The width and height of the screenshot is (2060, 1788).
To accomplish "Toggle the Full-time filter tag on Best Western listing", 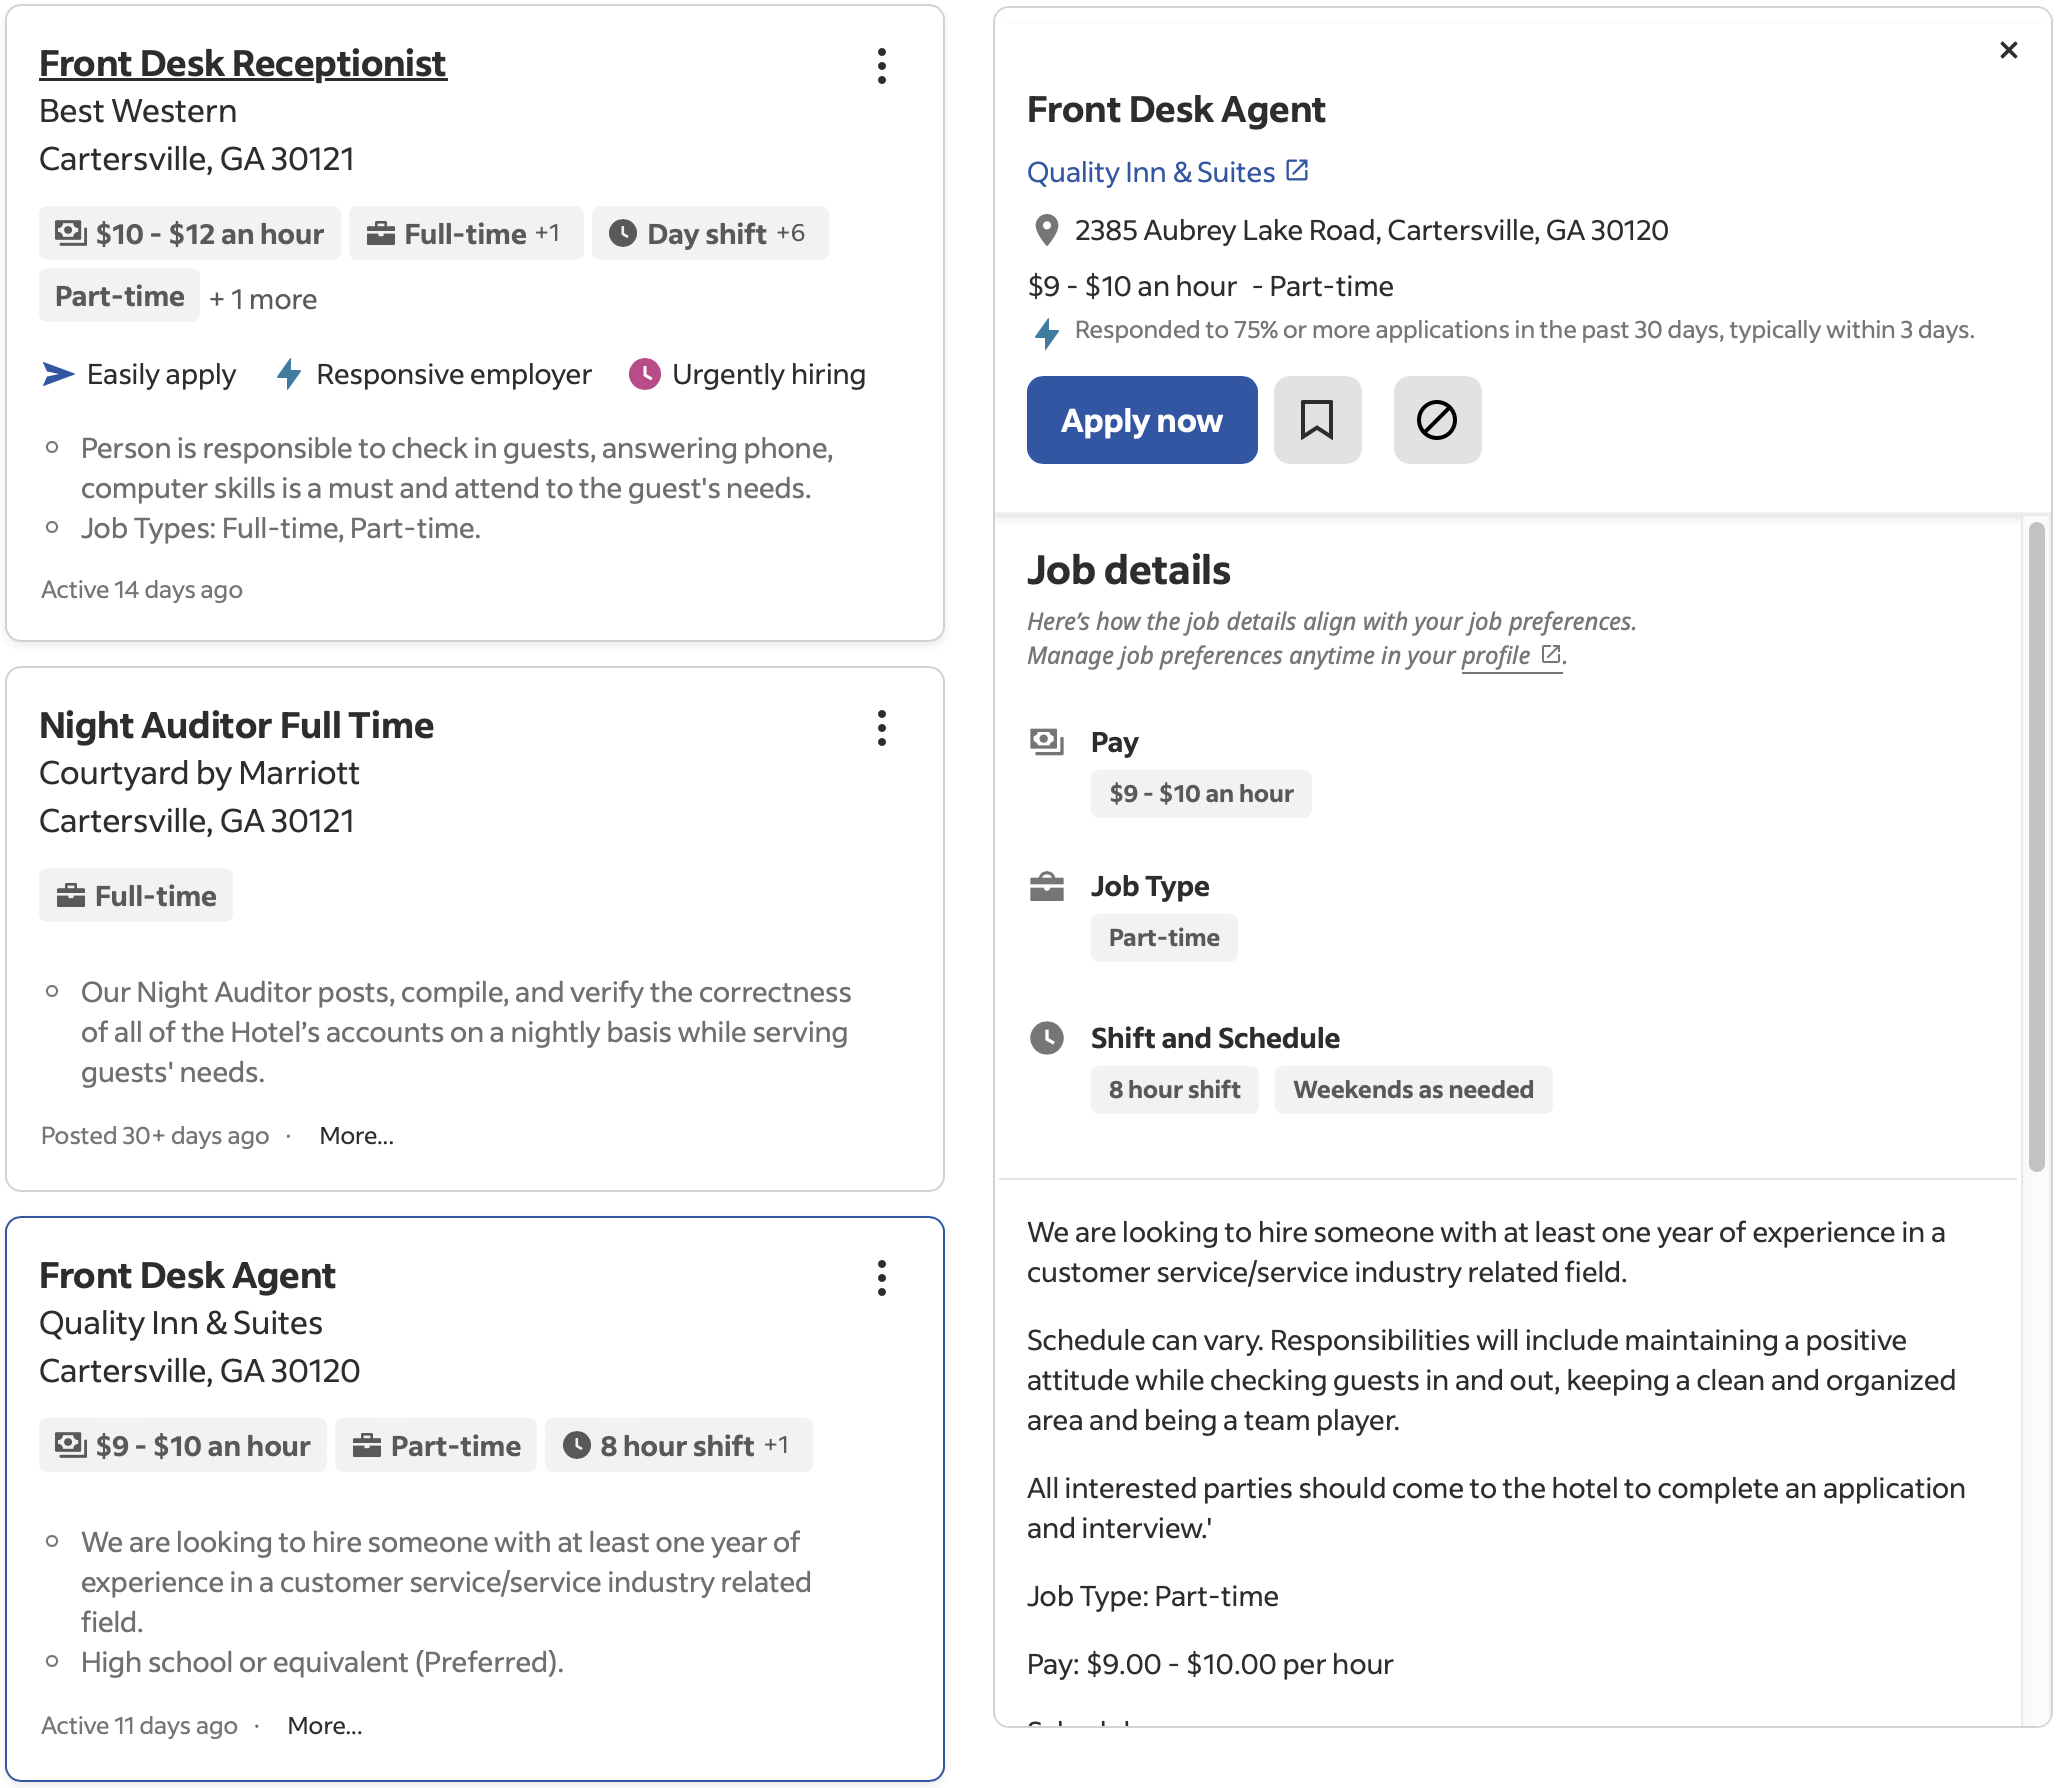I will tap(462, 229).
